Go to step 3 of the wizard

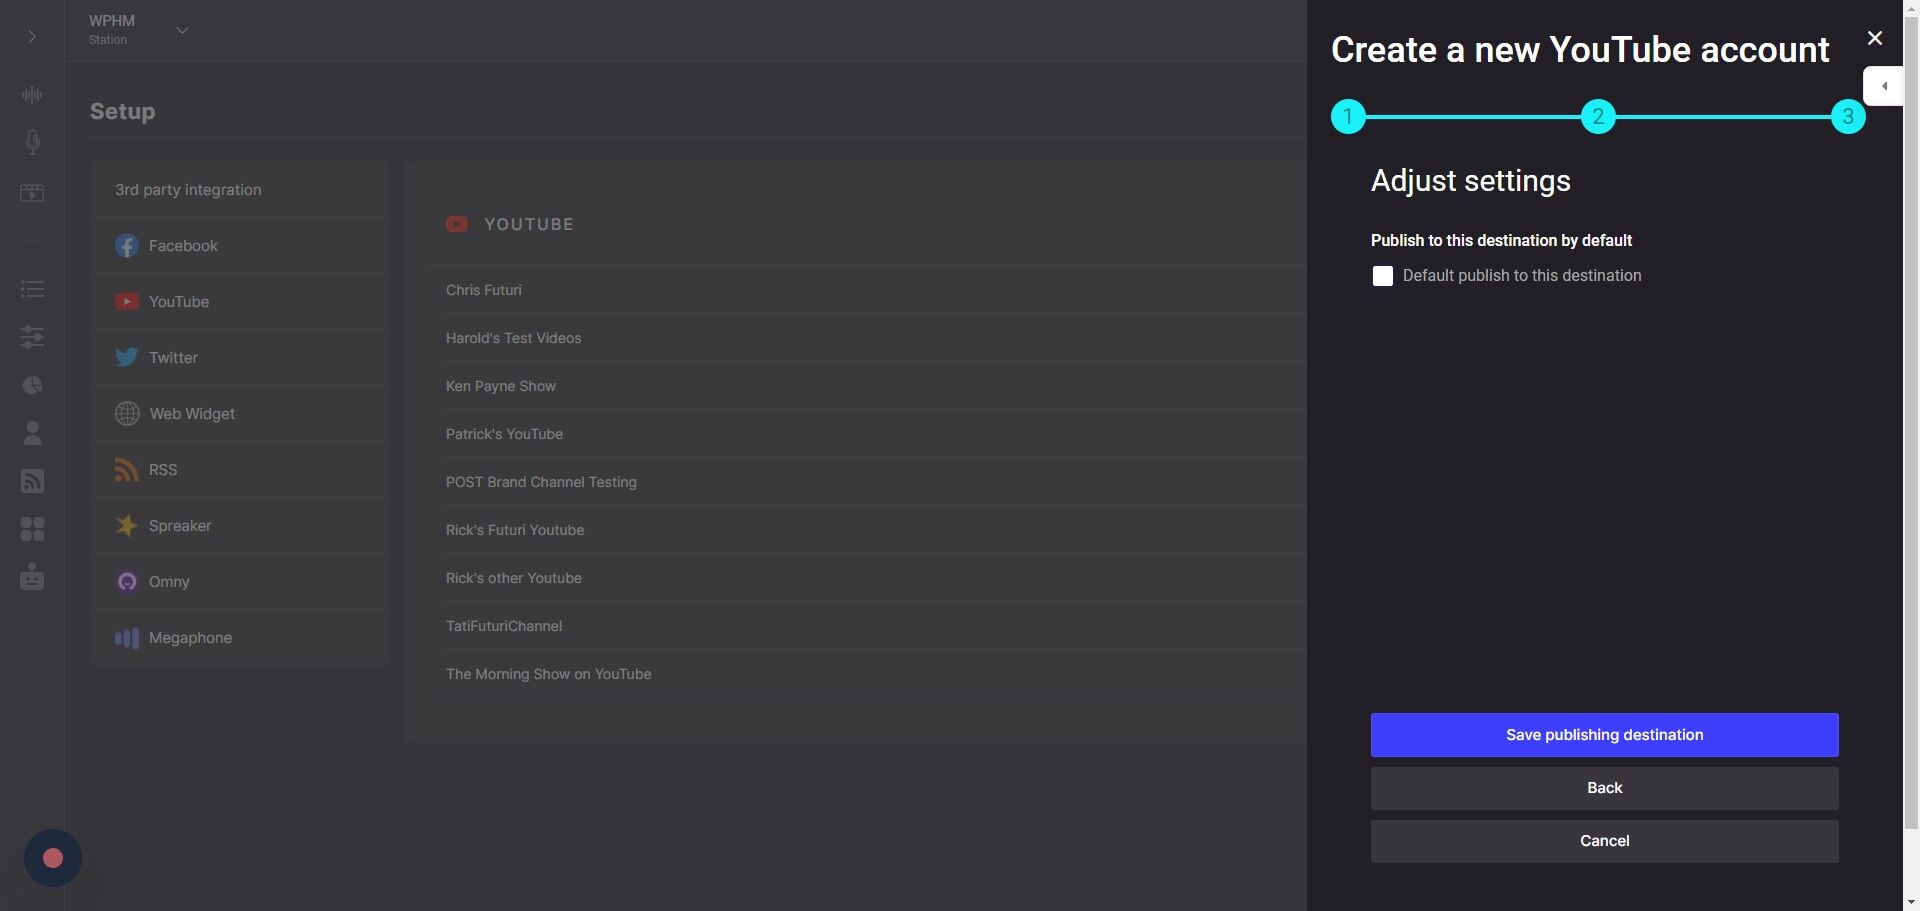1848,117
